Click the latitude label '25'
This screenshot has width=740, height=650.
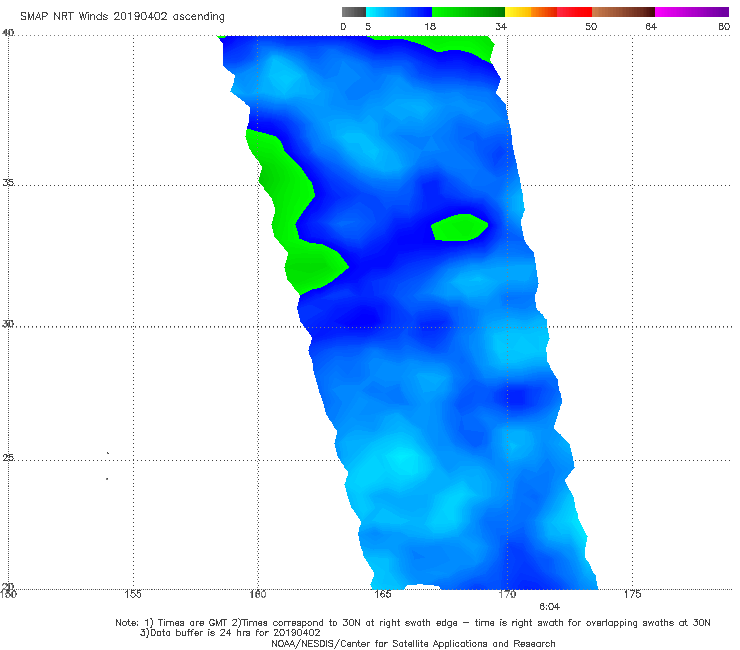8,457
